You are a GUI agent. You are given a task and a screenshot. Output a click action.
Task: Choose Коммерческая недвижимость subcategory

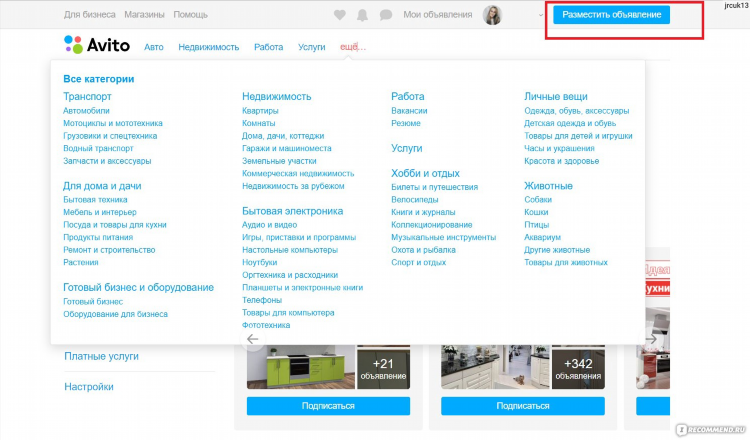point(298,173)
